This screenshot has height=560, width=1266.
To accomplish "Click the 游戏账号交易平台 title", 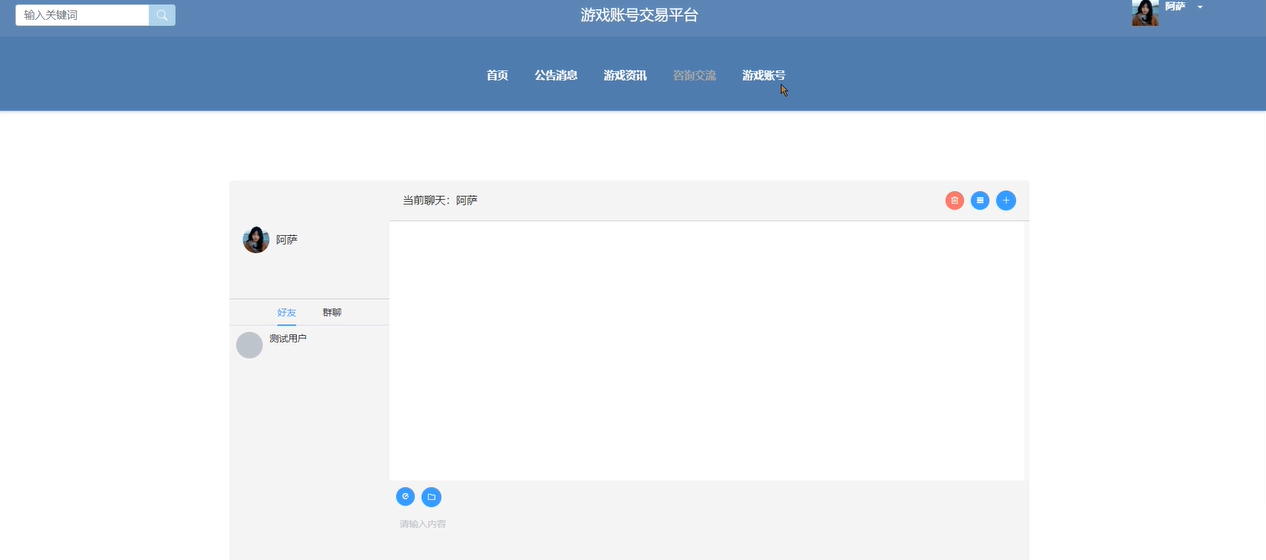I will (x=640, y=15).
